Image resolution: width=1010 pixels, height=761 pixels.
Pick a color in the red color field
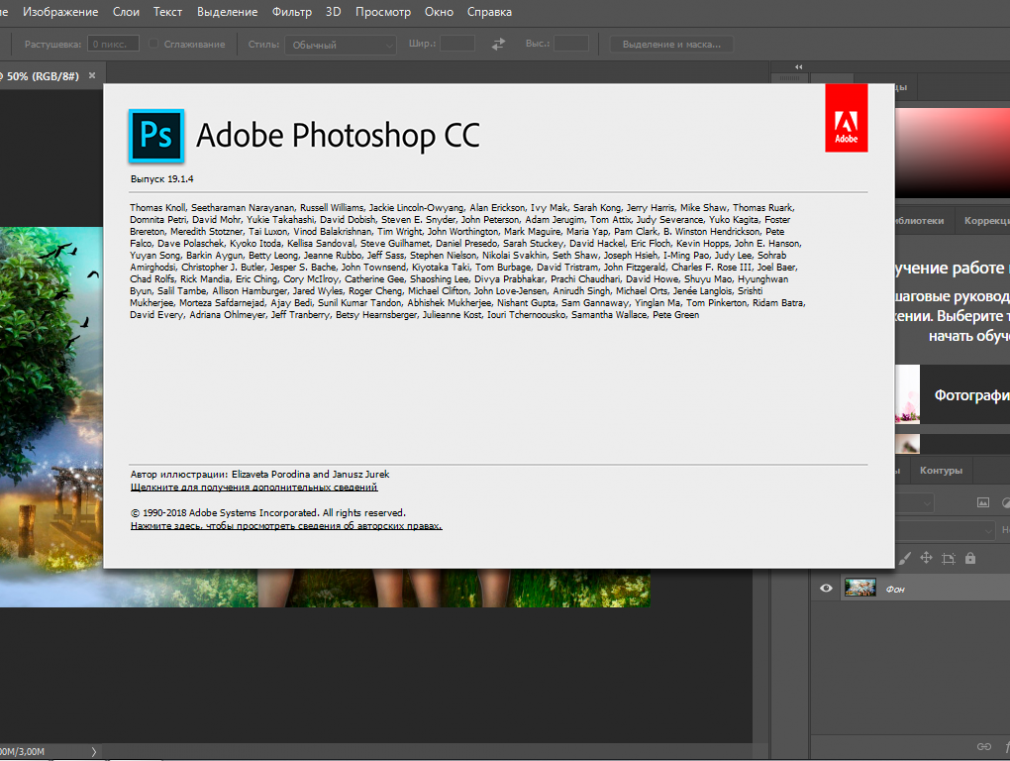[952, 153]
